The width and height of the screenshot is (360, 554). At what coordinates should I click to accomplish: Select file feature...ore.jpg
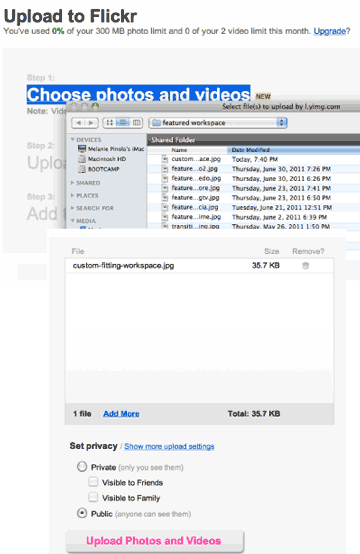point(195,188)
